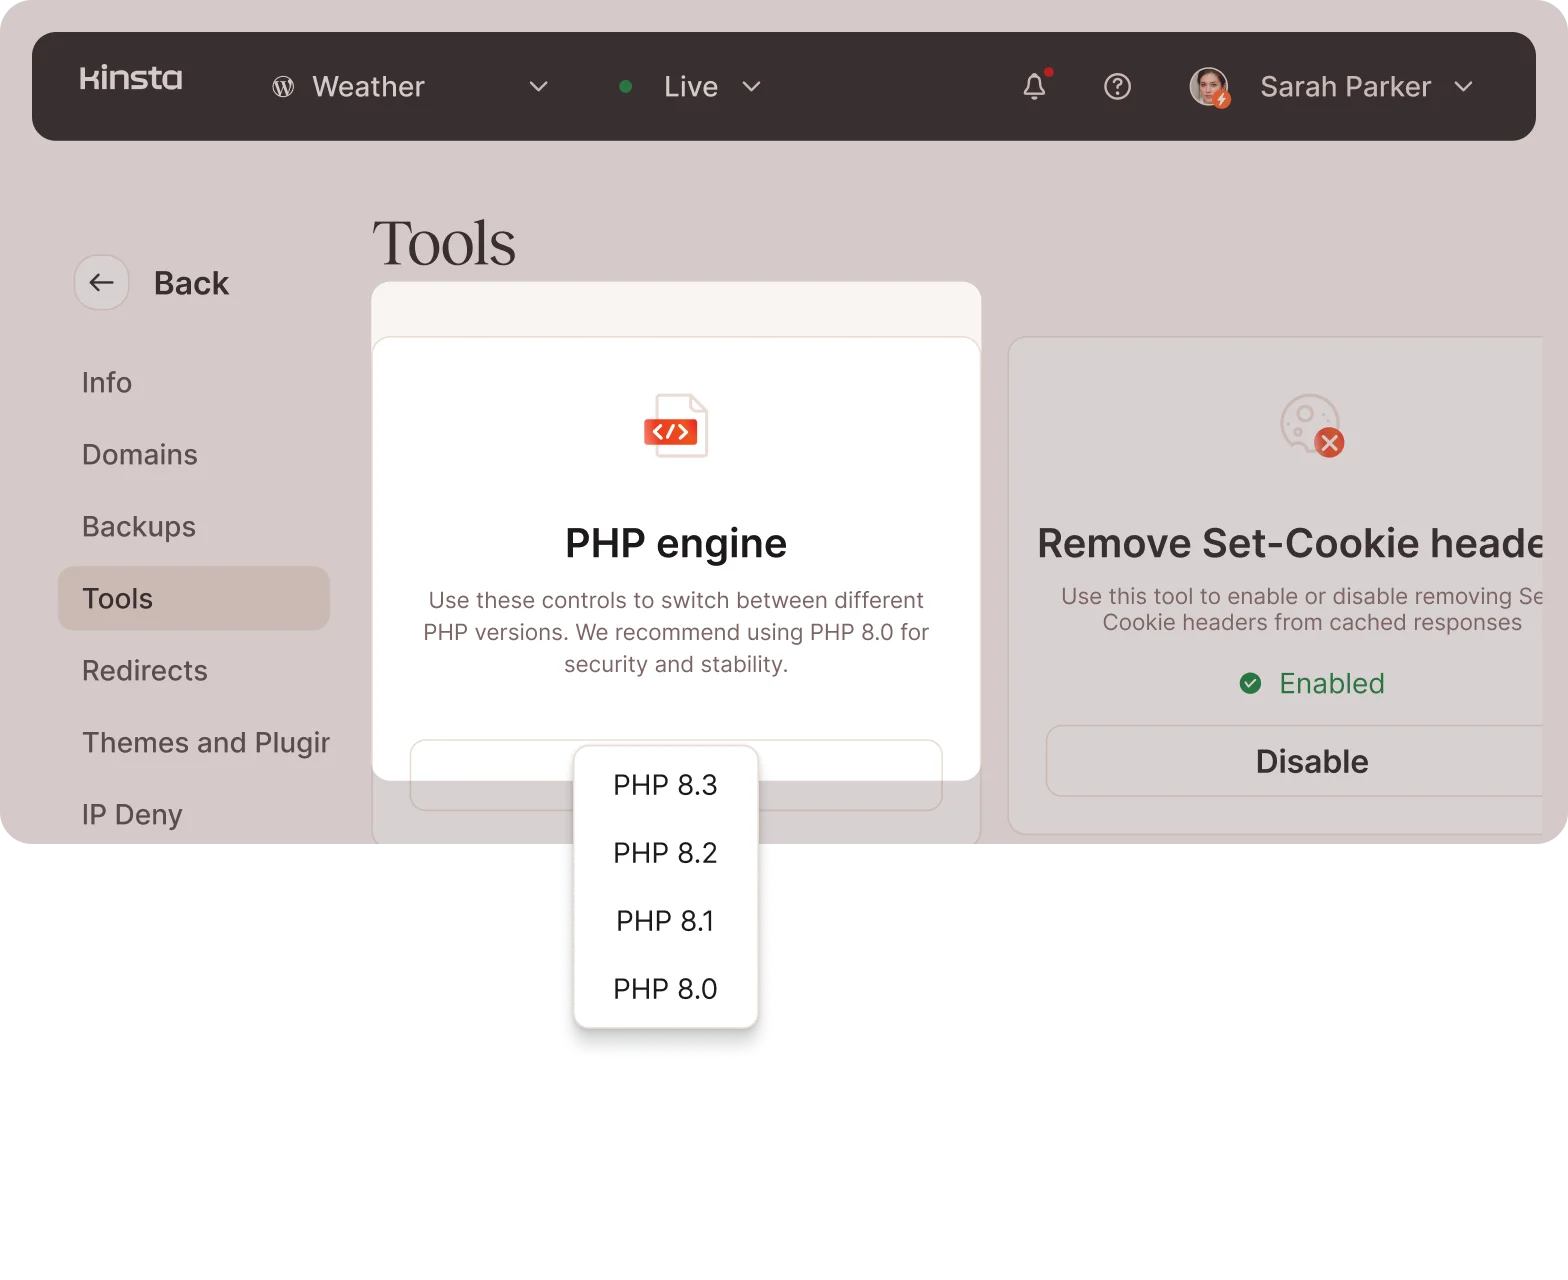The image size is (1568, 1280).
Task: Click the Kinsta logo
Action: point(131,79)
